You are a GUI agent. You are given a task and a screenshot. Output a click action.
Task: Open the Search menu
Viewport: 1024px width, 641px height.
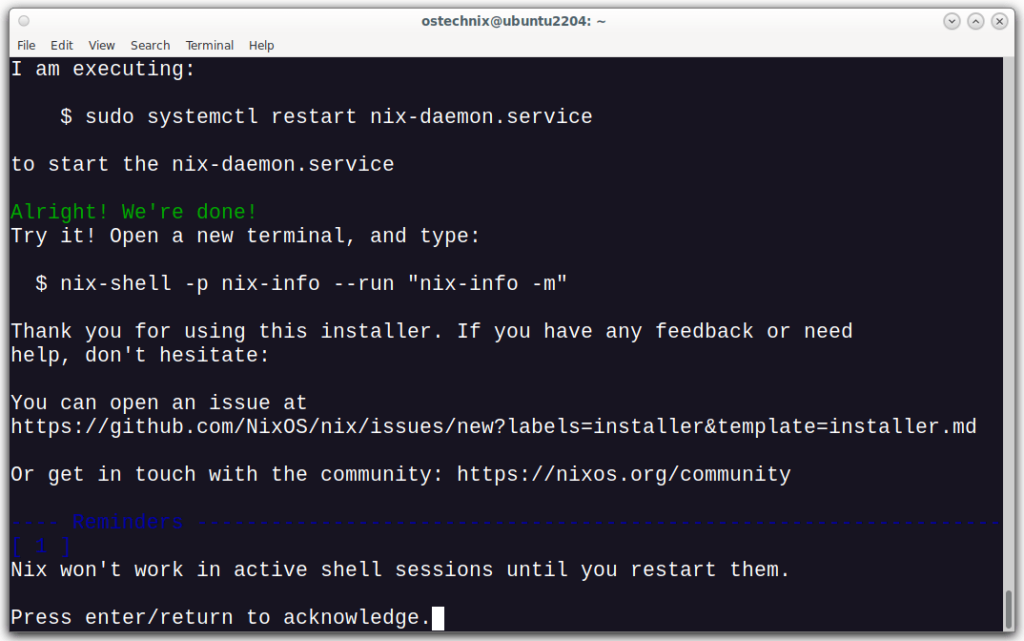(x=150, y=45)
